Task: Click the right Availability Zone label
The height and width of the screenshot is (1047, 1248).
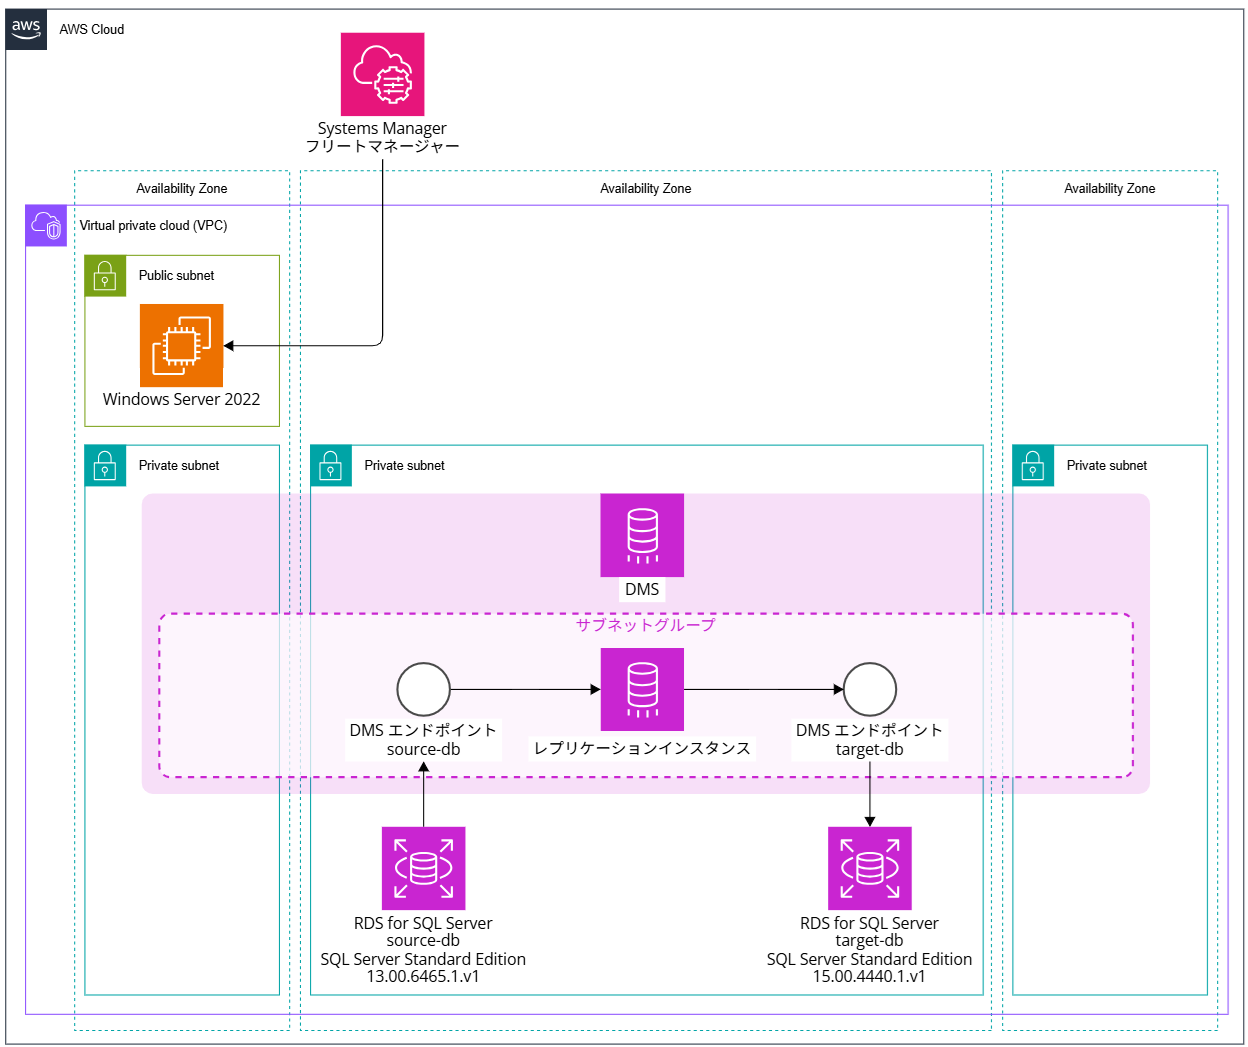Action: pos(1109,188)
